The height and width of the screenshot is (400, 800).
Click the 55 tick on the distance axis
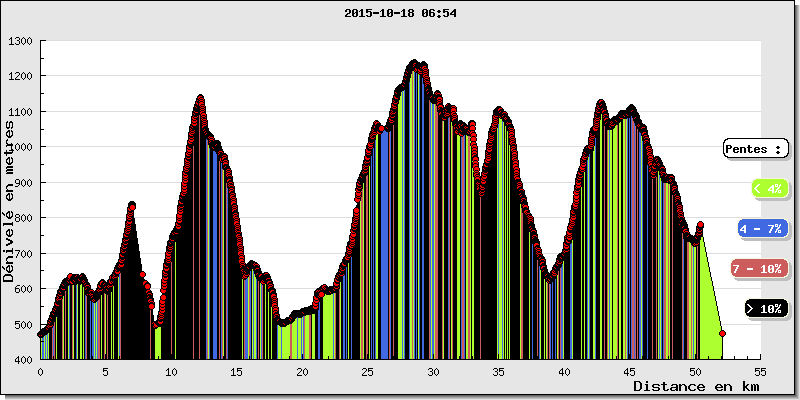click(761, 372)
